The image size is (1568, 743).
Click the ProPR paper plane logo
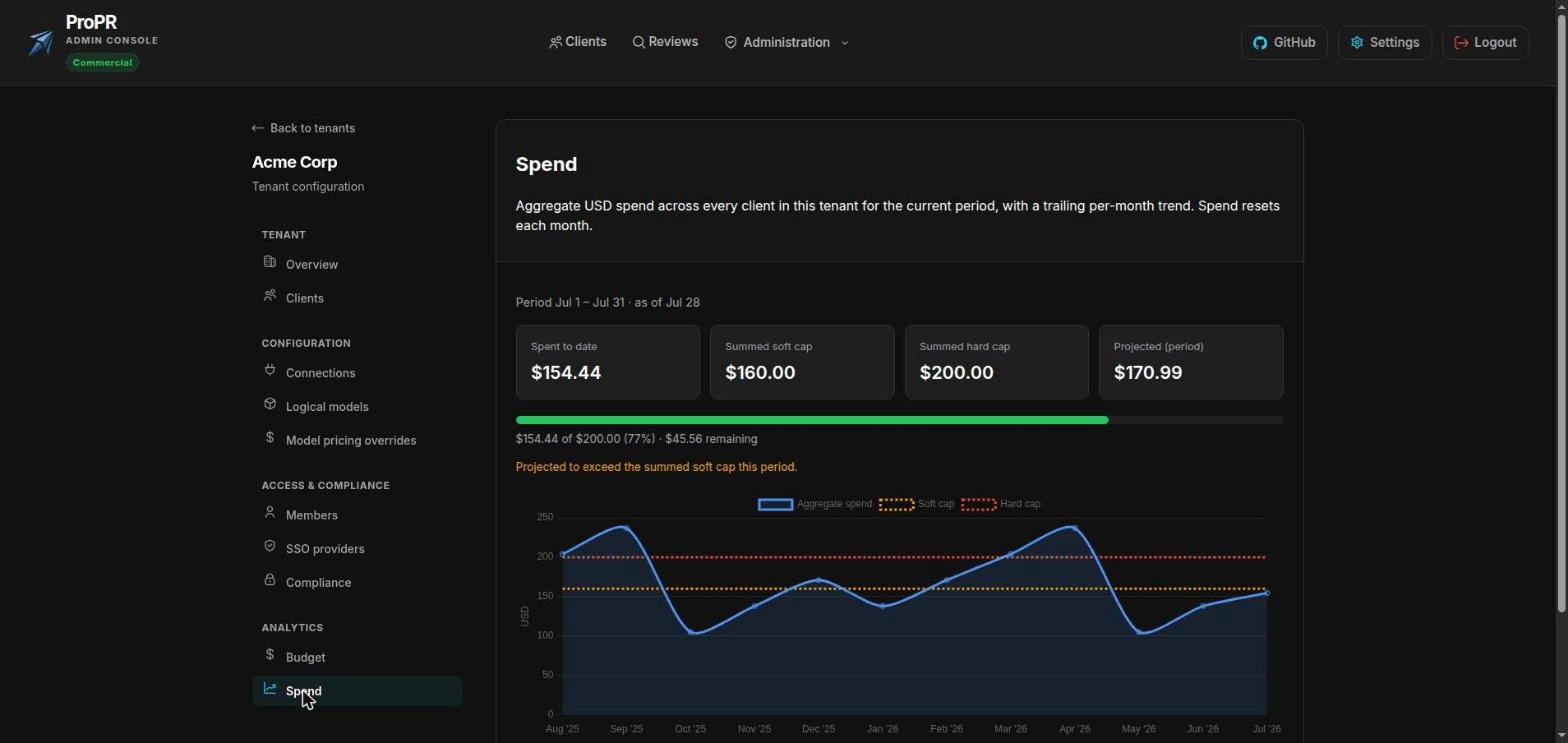[41, 42]
